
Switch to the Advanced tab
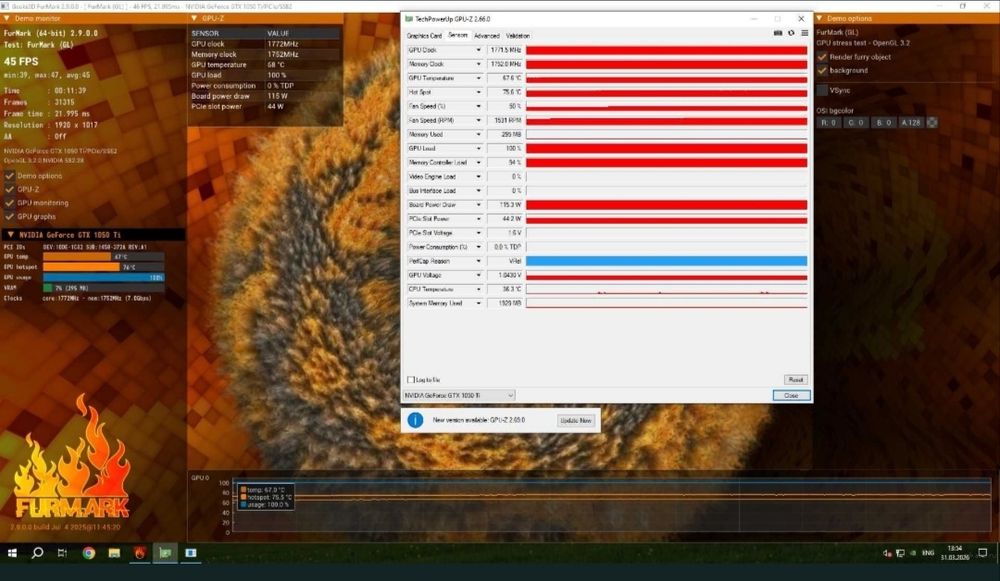(x=487, y=36)
